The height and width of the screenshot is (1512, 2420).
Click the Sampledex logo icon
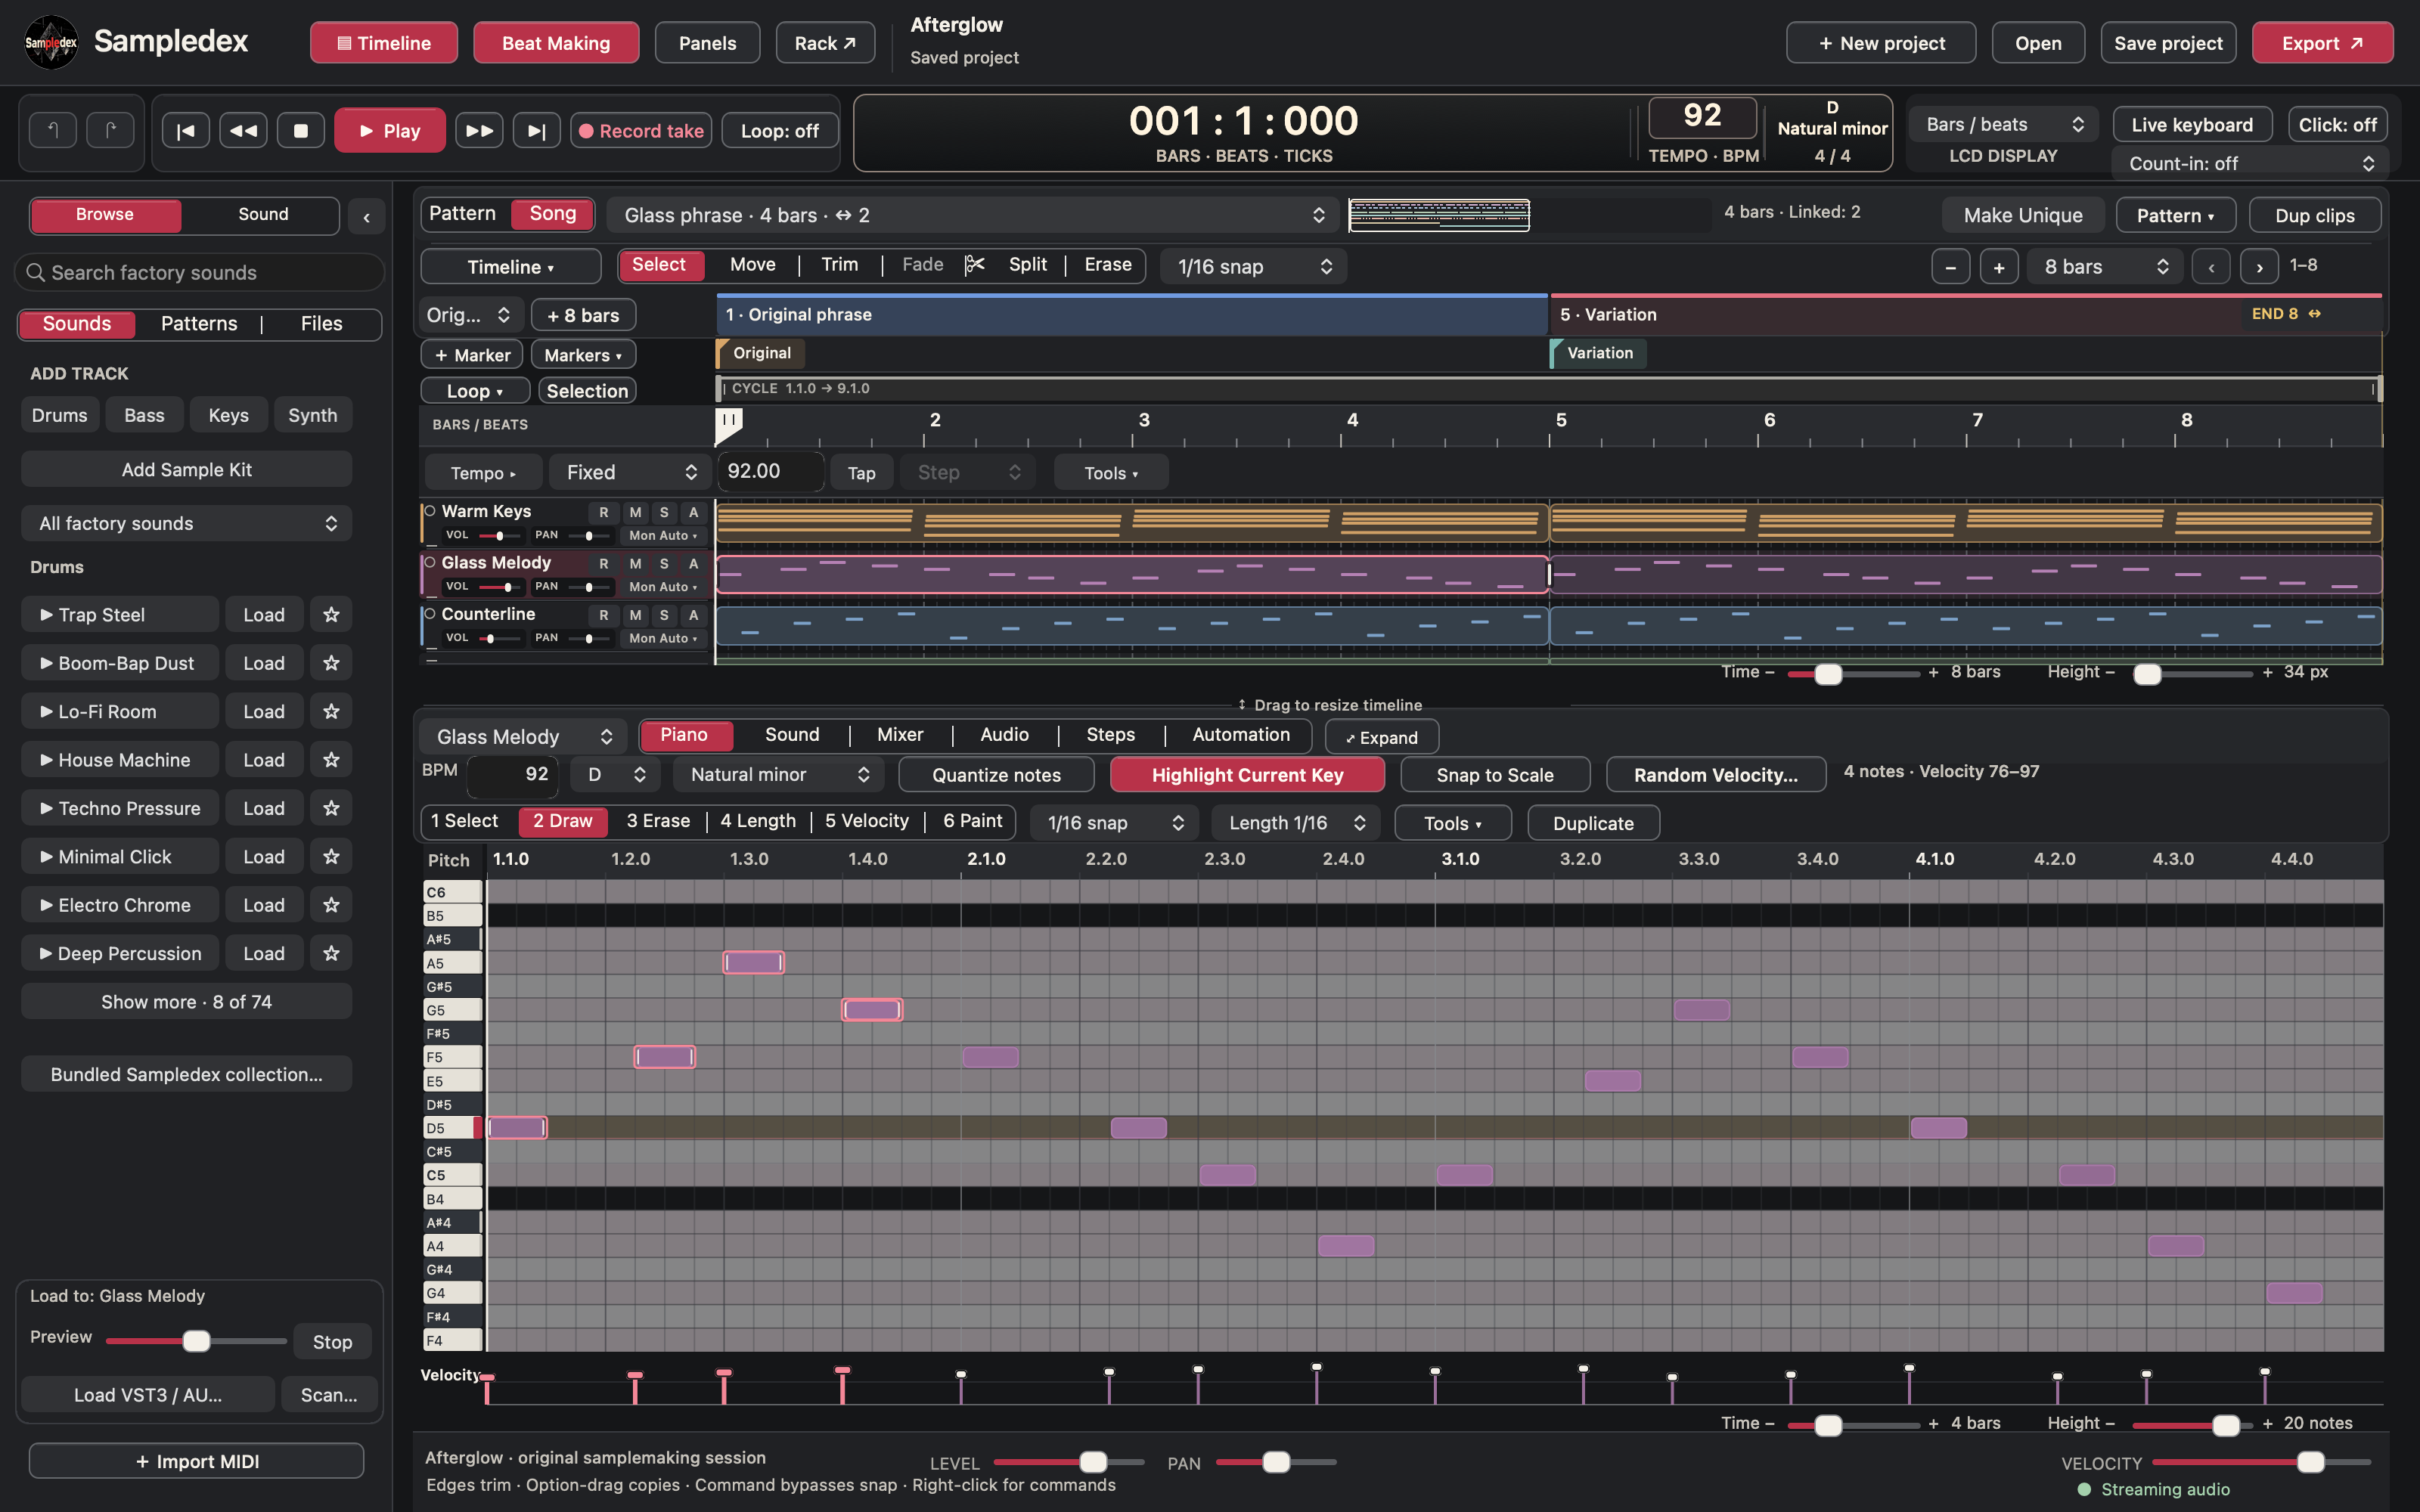[x=51, y=42]
